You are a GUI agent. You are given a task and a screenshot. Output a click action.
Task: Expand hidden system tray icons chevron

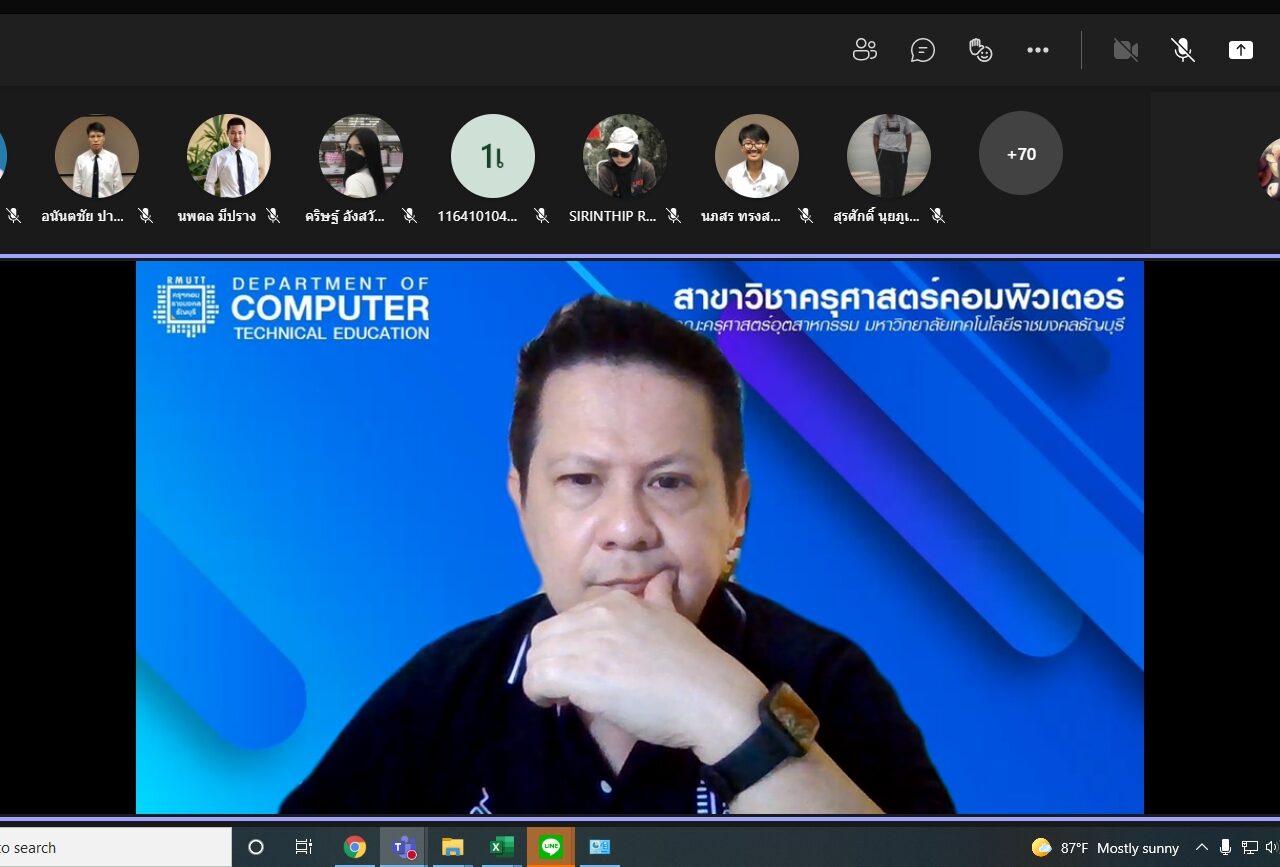pos(1202,847)
